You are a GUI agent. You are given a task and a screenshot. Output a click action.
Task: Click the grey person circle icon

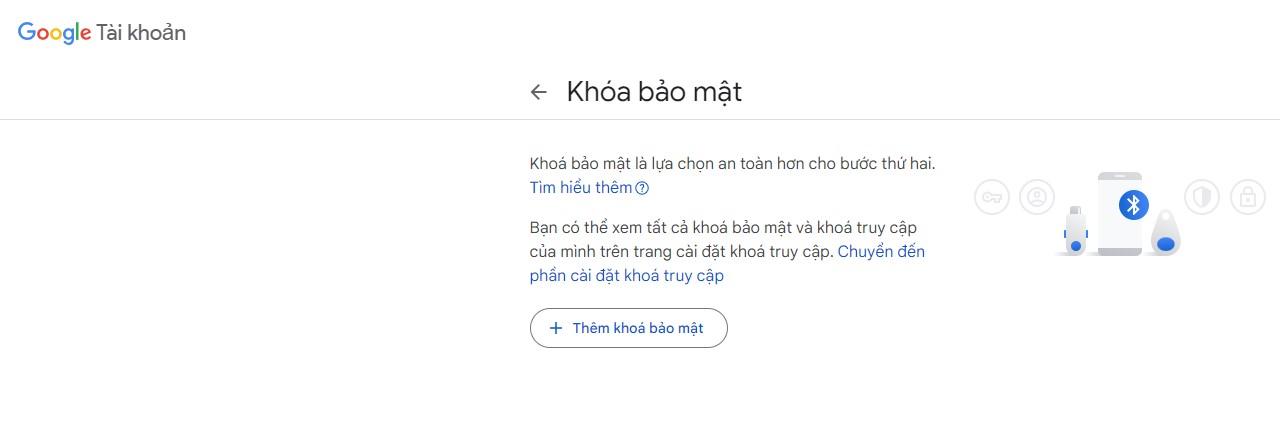point(1037,197)
